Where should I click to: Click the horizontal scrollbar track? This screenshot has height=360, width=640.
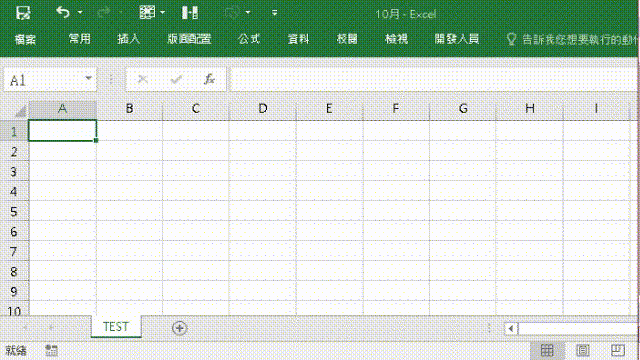click(x=578, y=329)
